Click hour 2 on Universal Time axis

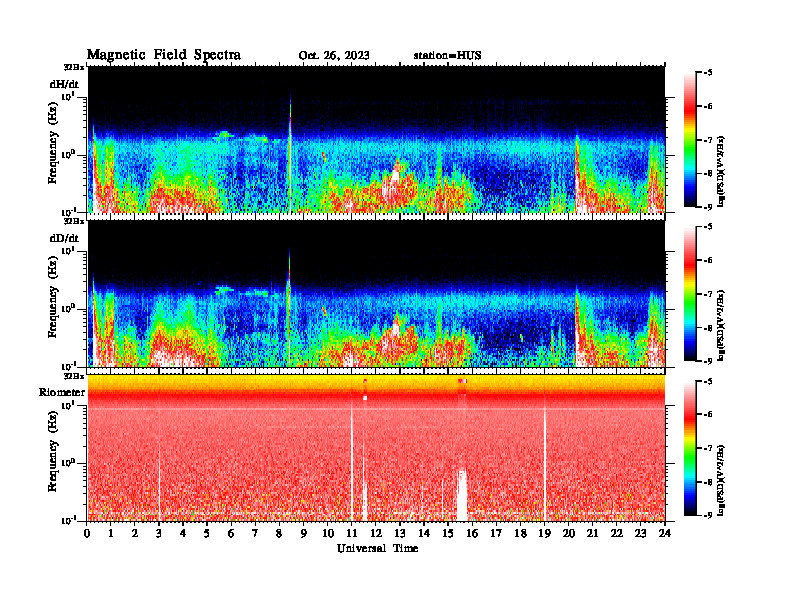[135, 534]
